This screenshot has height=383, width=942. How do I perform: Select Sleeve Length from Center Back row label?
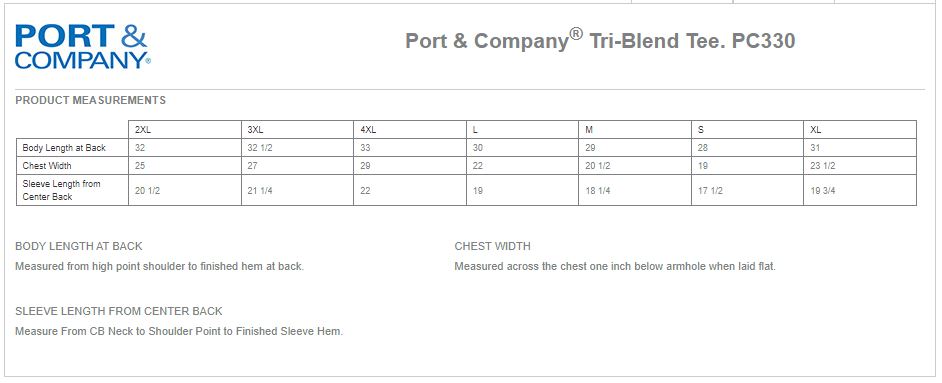[61, 190]
